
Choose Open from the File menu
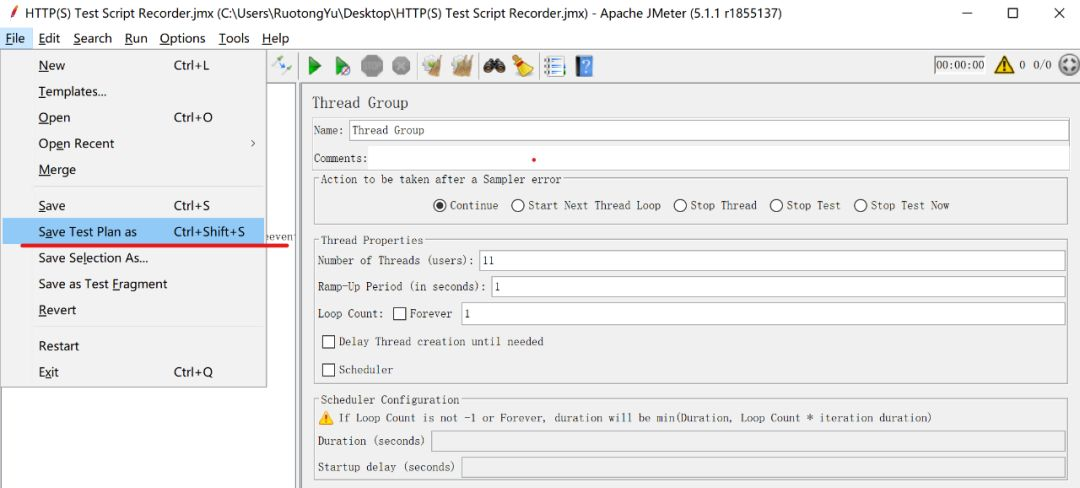point(133,118)
